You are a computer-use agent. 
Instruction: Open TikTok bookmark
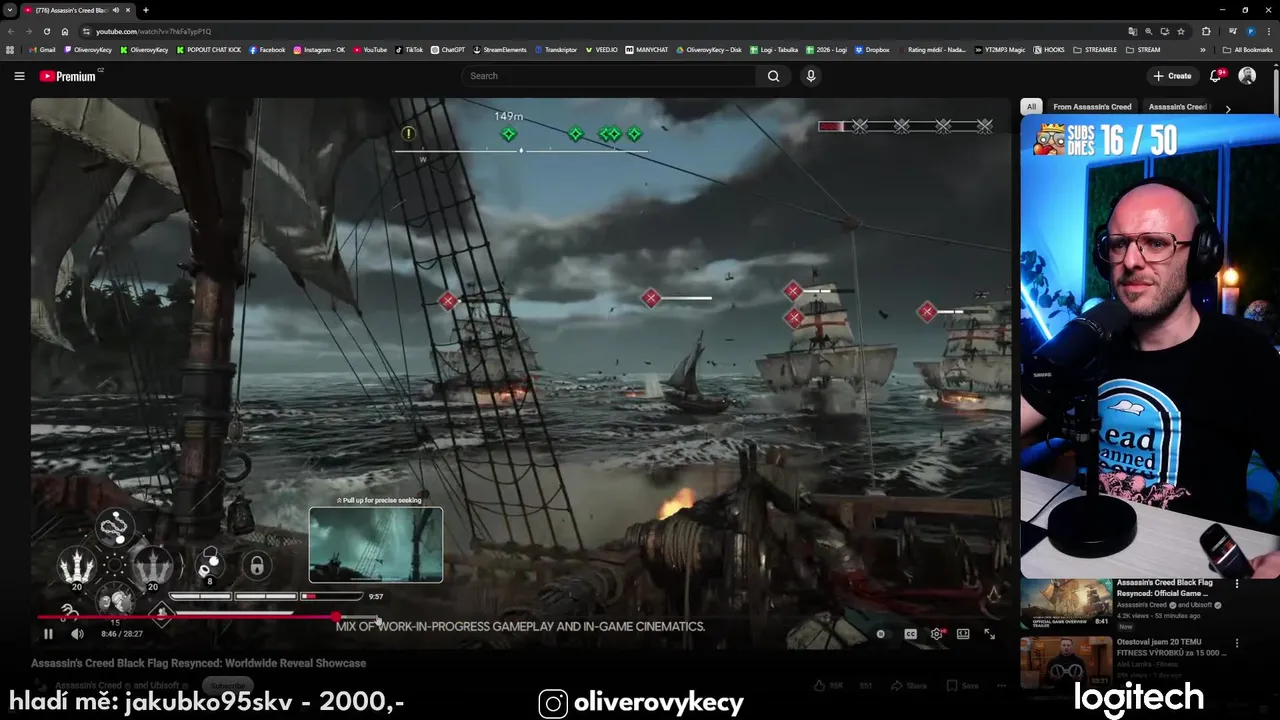point(409,49)
